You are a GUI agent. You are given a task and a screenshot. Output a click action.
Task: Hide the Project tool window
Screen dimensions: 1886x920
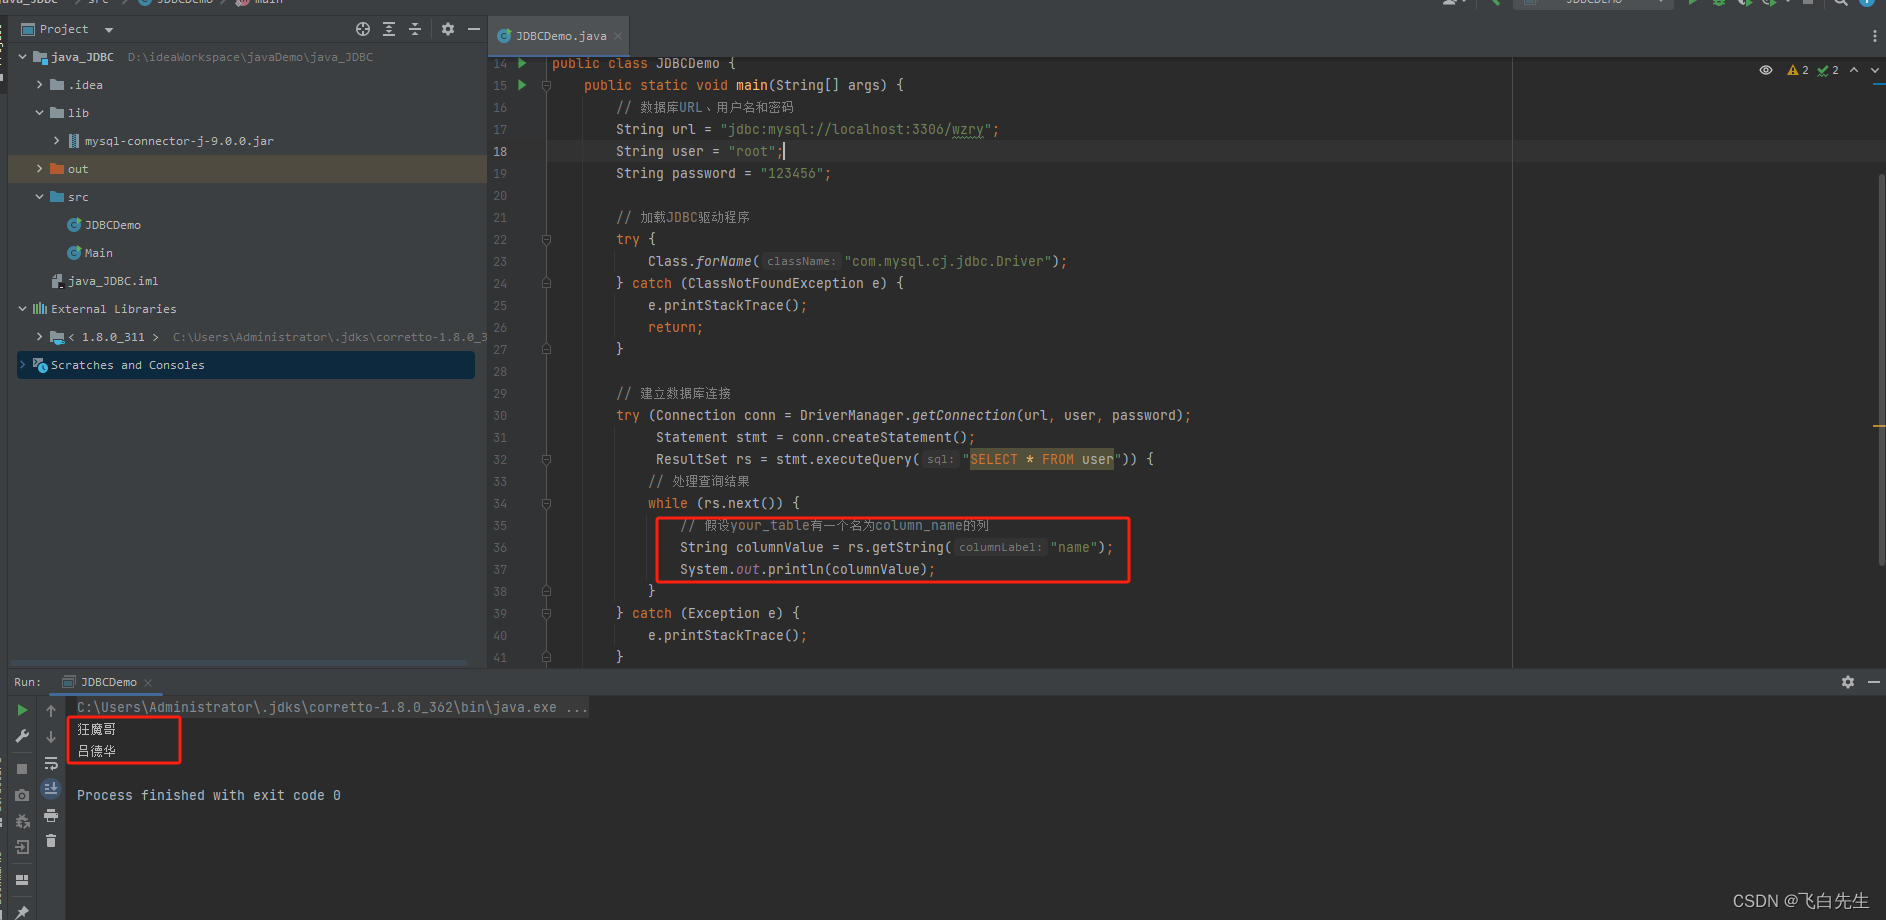click(474, 29)
